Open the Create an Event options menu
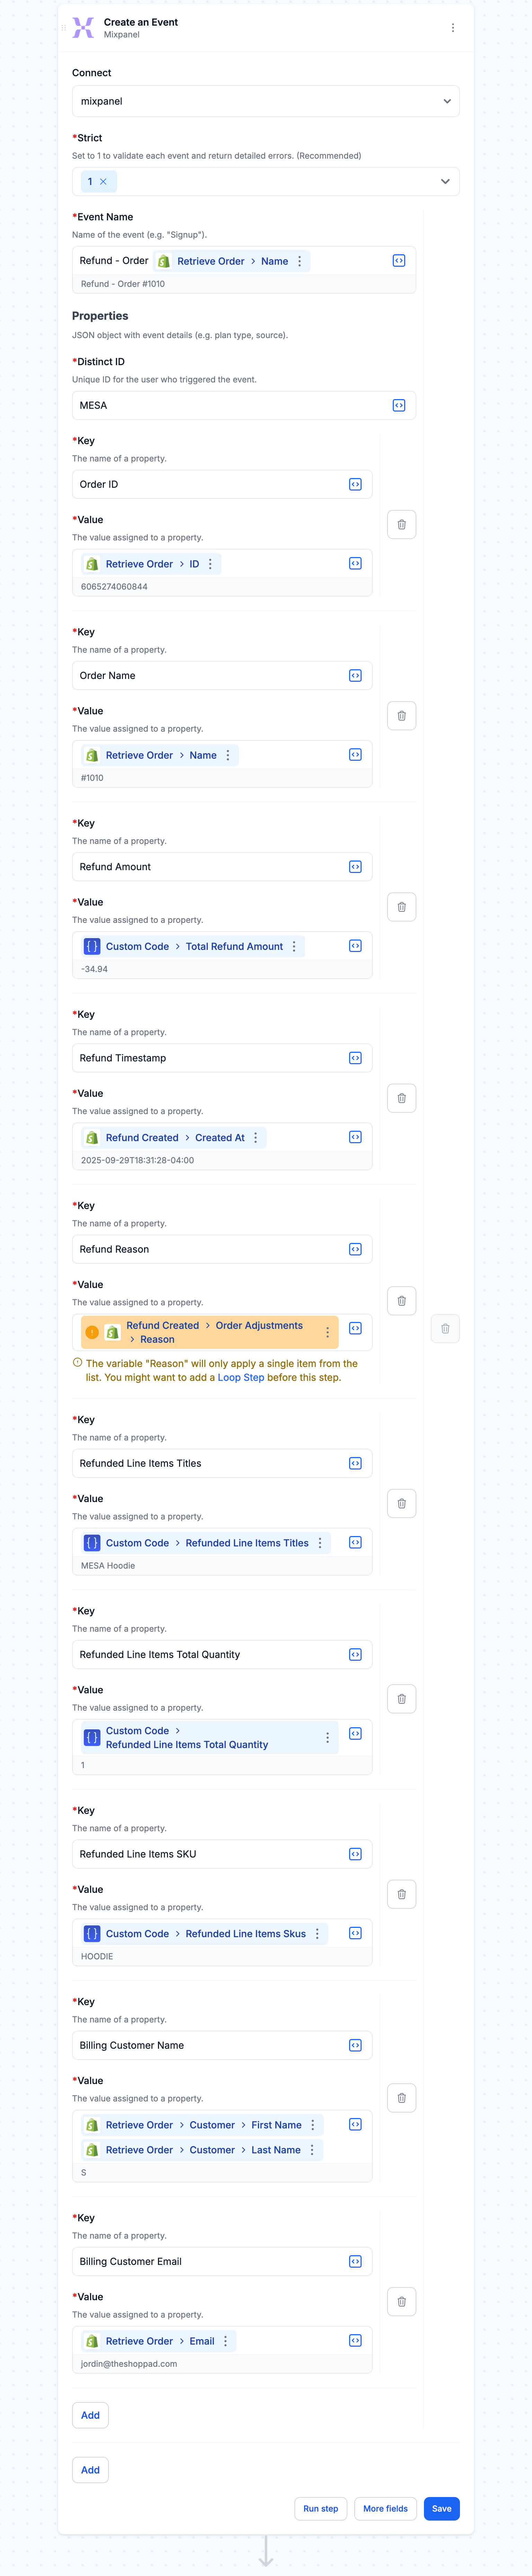This screenshot has width=532, height=2576. [453, 28]
